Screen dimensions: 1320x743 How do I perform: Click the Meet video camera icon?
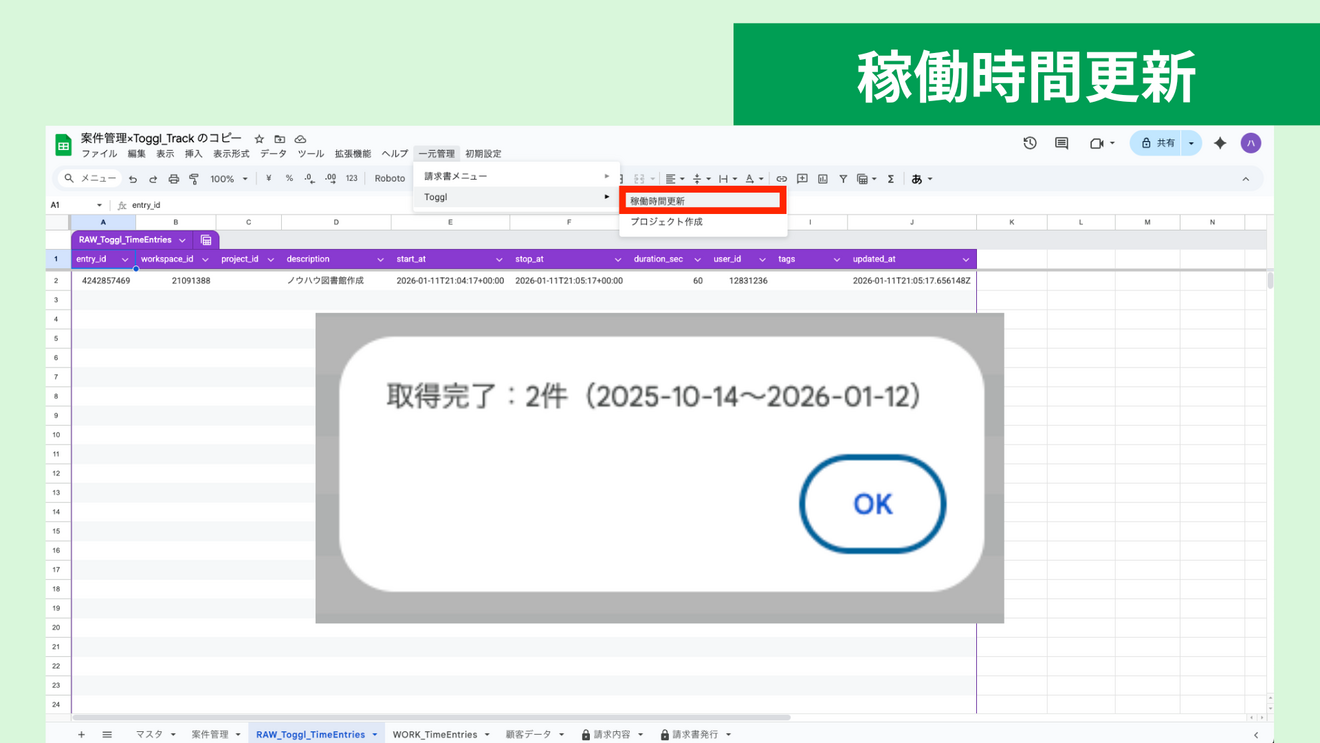[x=1097, y=143]
